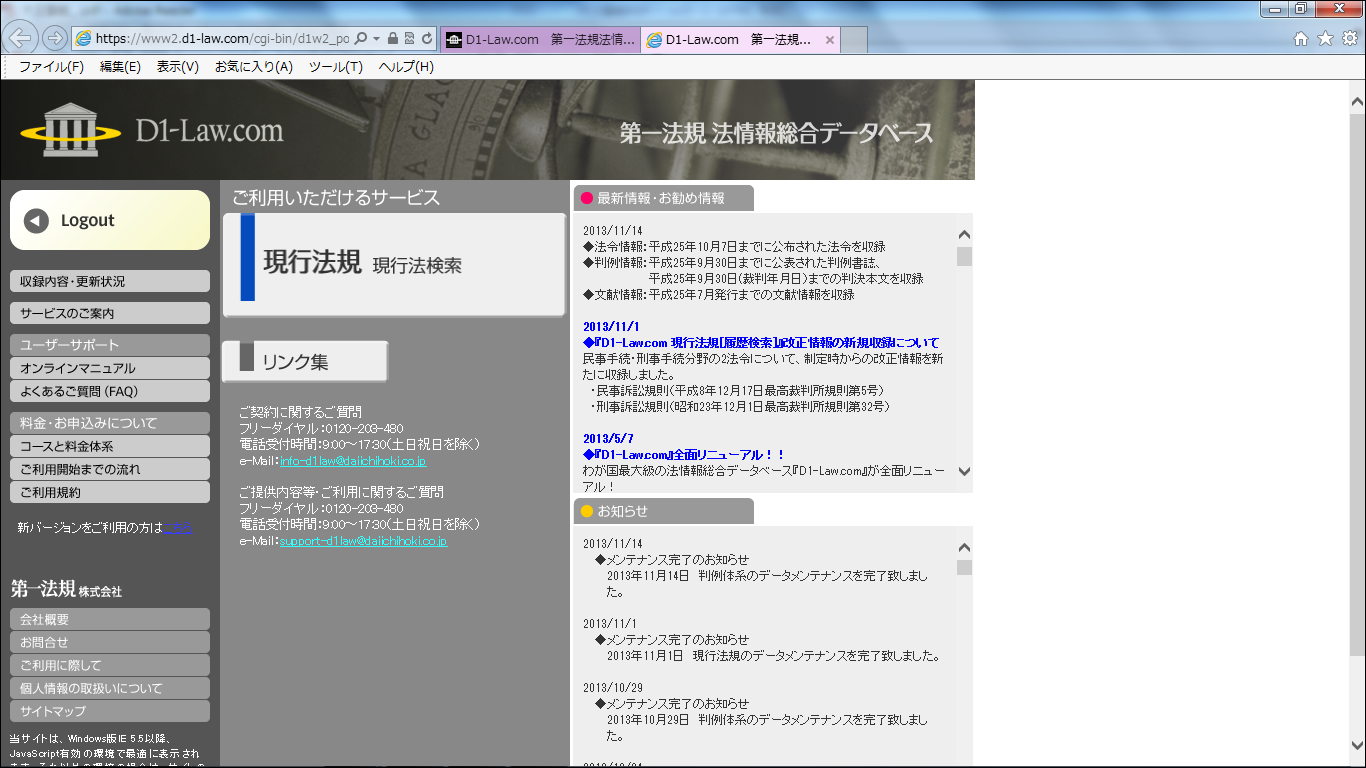Open the 表示(V) menu
The width and height of the screenshot is (1366, 768).
pos(178,67)
